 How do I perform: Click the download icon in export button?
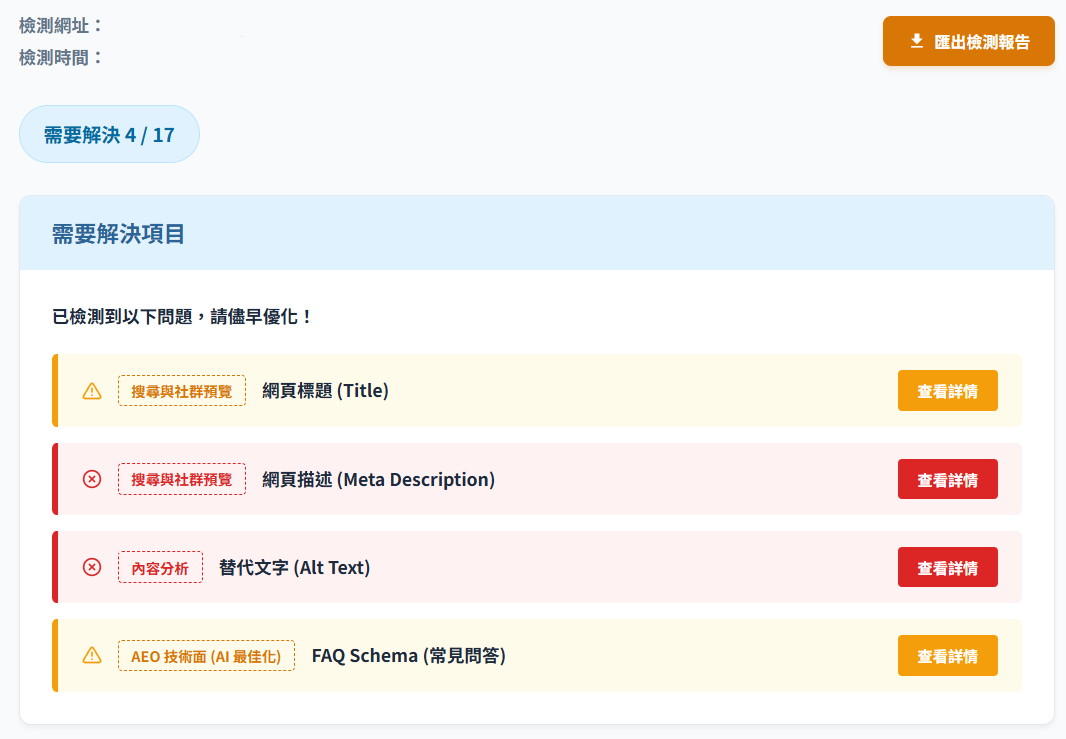click(x=916, y=41)
